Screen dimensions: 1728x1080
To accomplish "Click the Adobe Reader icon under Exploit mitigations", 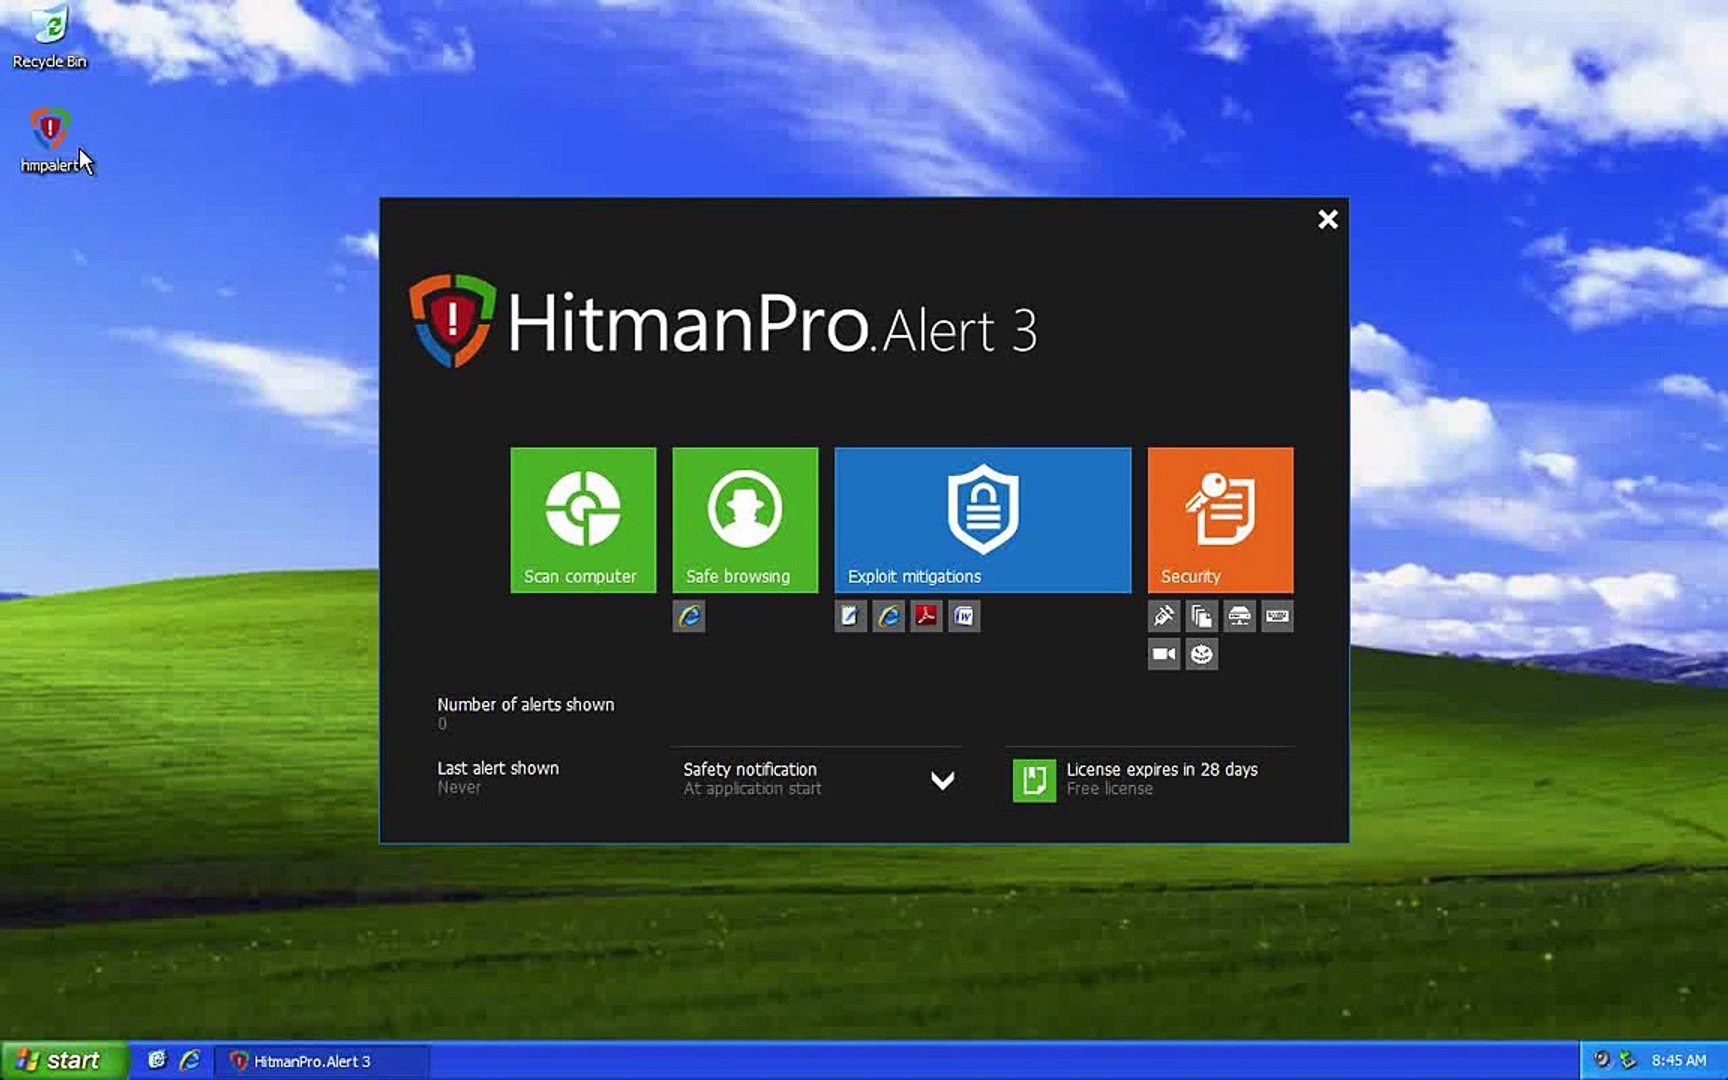I will pyautogui.click(x=926, y=616).
